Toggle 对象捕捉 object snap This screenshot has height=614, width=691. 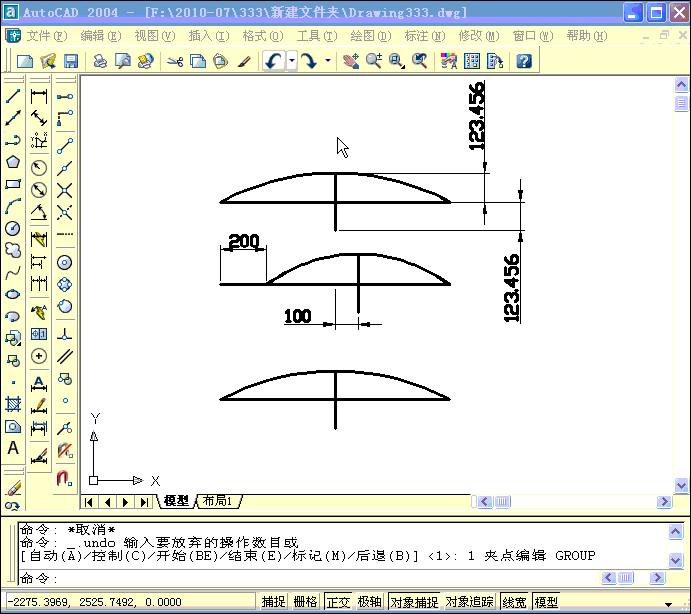coord(414,602)
